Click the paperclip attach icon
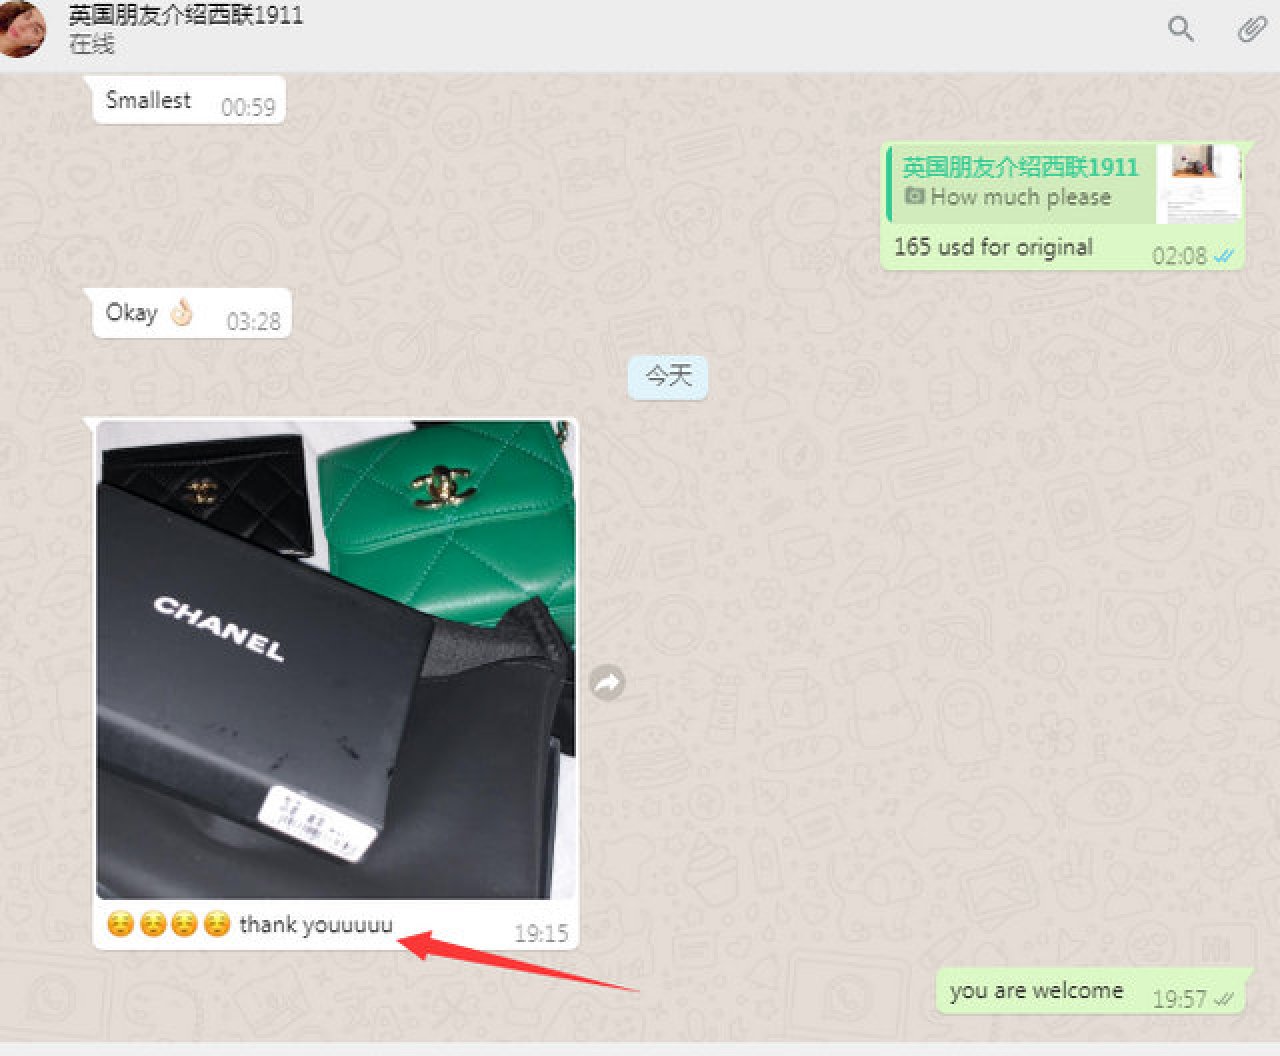Screen dimensions: 1280x1056 click(x=1251, y=29)
